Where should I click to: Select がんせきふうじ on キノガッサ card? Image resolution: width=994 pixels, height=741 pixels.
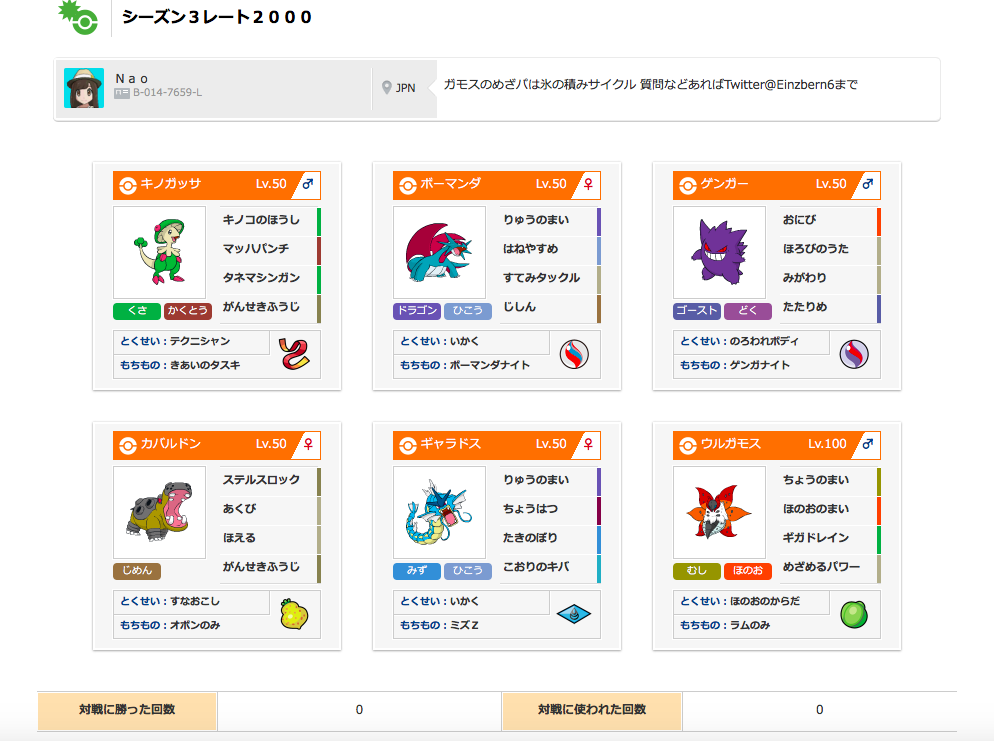click(x=270, y=307)
